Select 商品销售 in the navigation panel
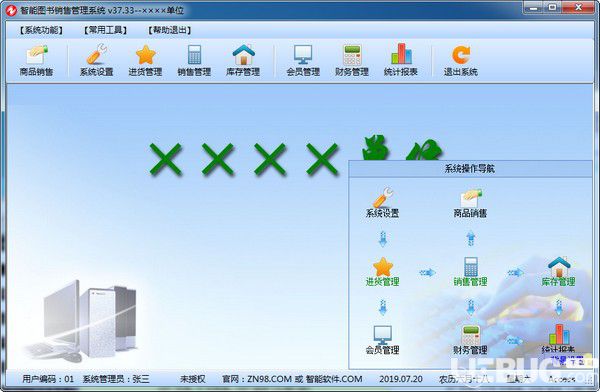 pos(471,203)
